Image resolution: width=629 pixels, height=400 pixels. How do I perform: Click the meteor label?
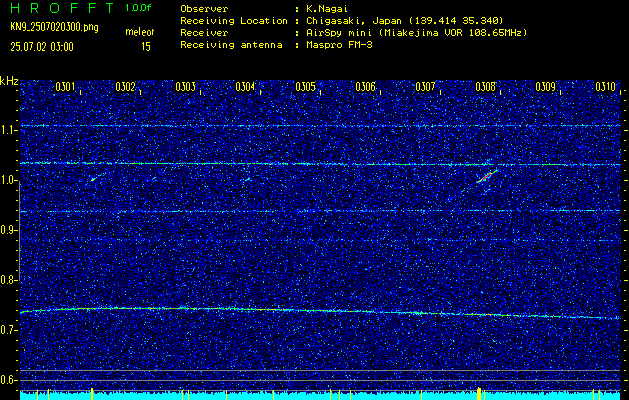pyautogui.click(x=140, y=32)
